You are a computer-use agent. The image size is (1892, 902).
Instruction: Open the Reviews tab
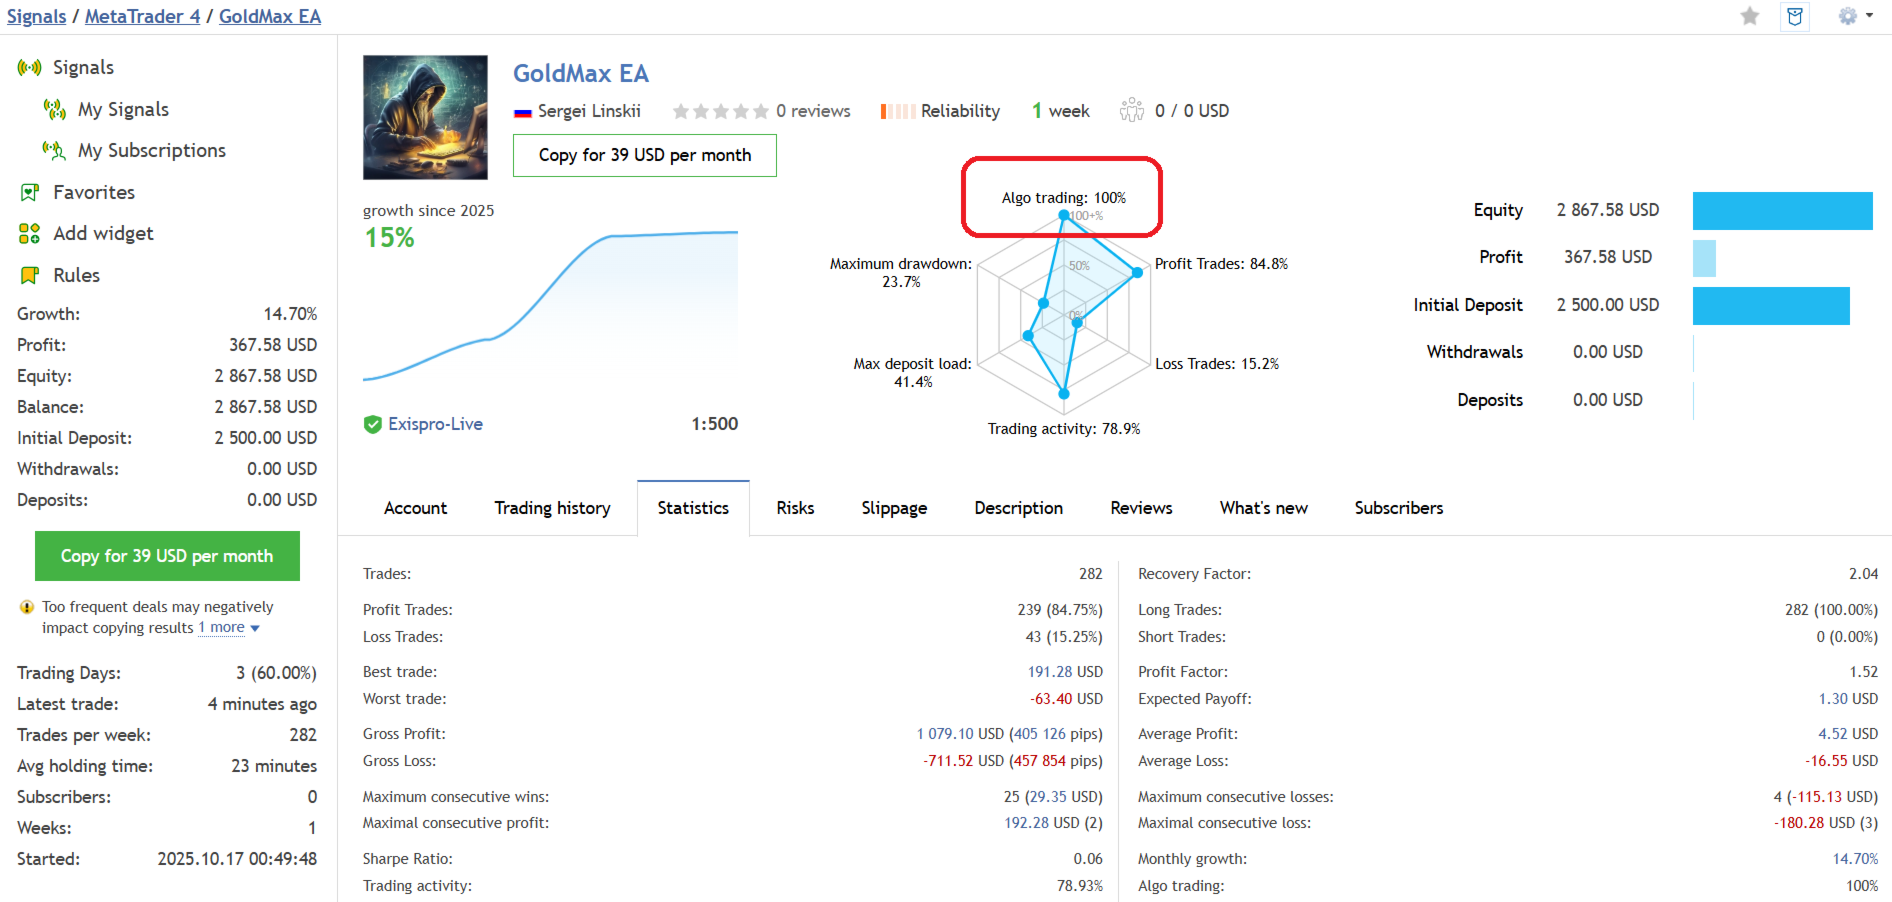coord(1141,508)
